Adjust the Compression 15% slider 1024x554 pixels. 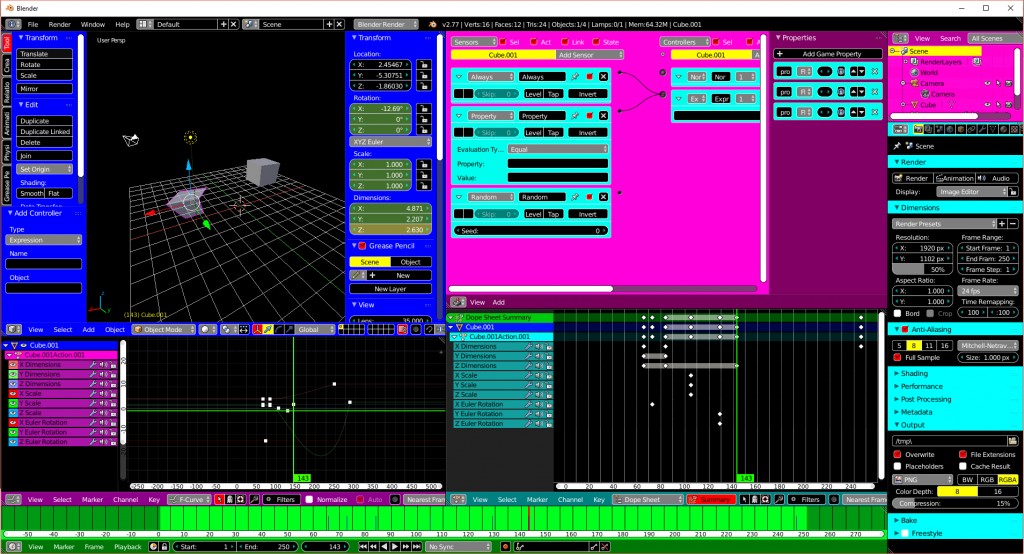coord(955,503)
